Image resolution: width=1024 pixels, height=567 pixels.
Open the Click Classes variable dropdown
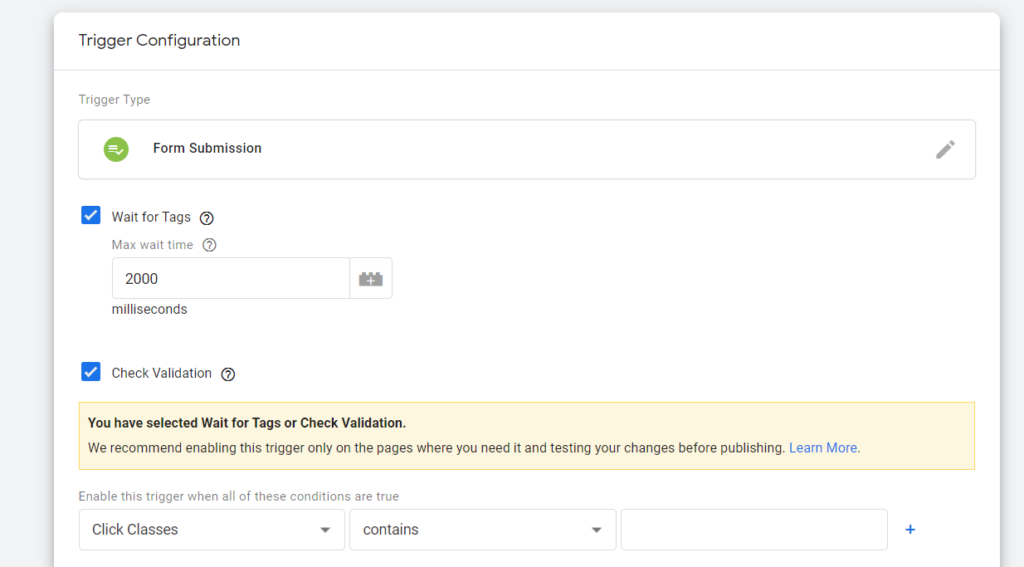211,530
